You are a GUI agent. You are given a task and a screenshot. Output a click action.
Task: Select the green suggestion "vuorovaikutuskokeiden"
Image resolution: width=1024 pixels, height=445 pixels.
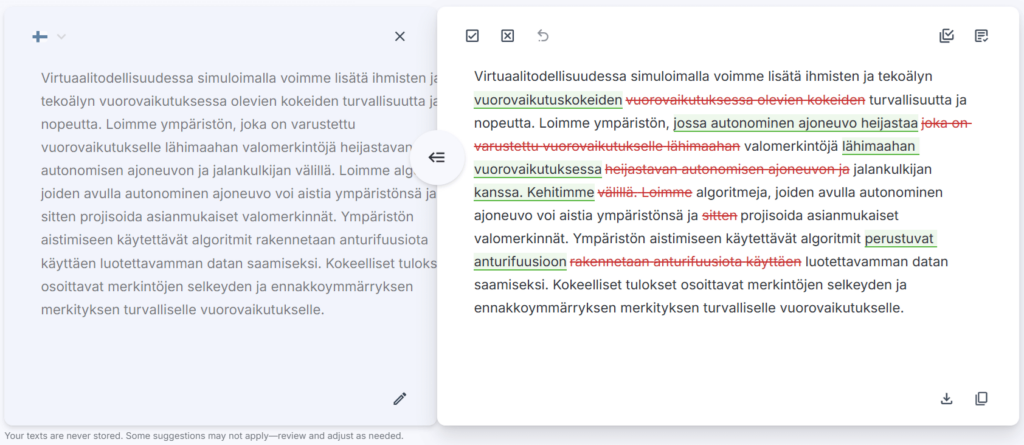coord(548,100)
